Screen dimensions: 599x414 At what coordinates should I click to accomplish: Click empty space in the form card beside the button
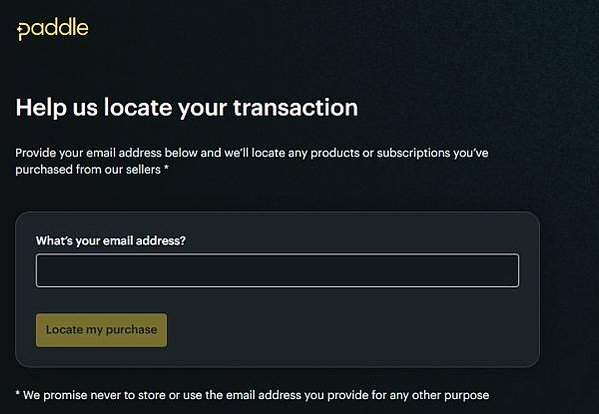pos(344,330)
